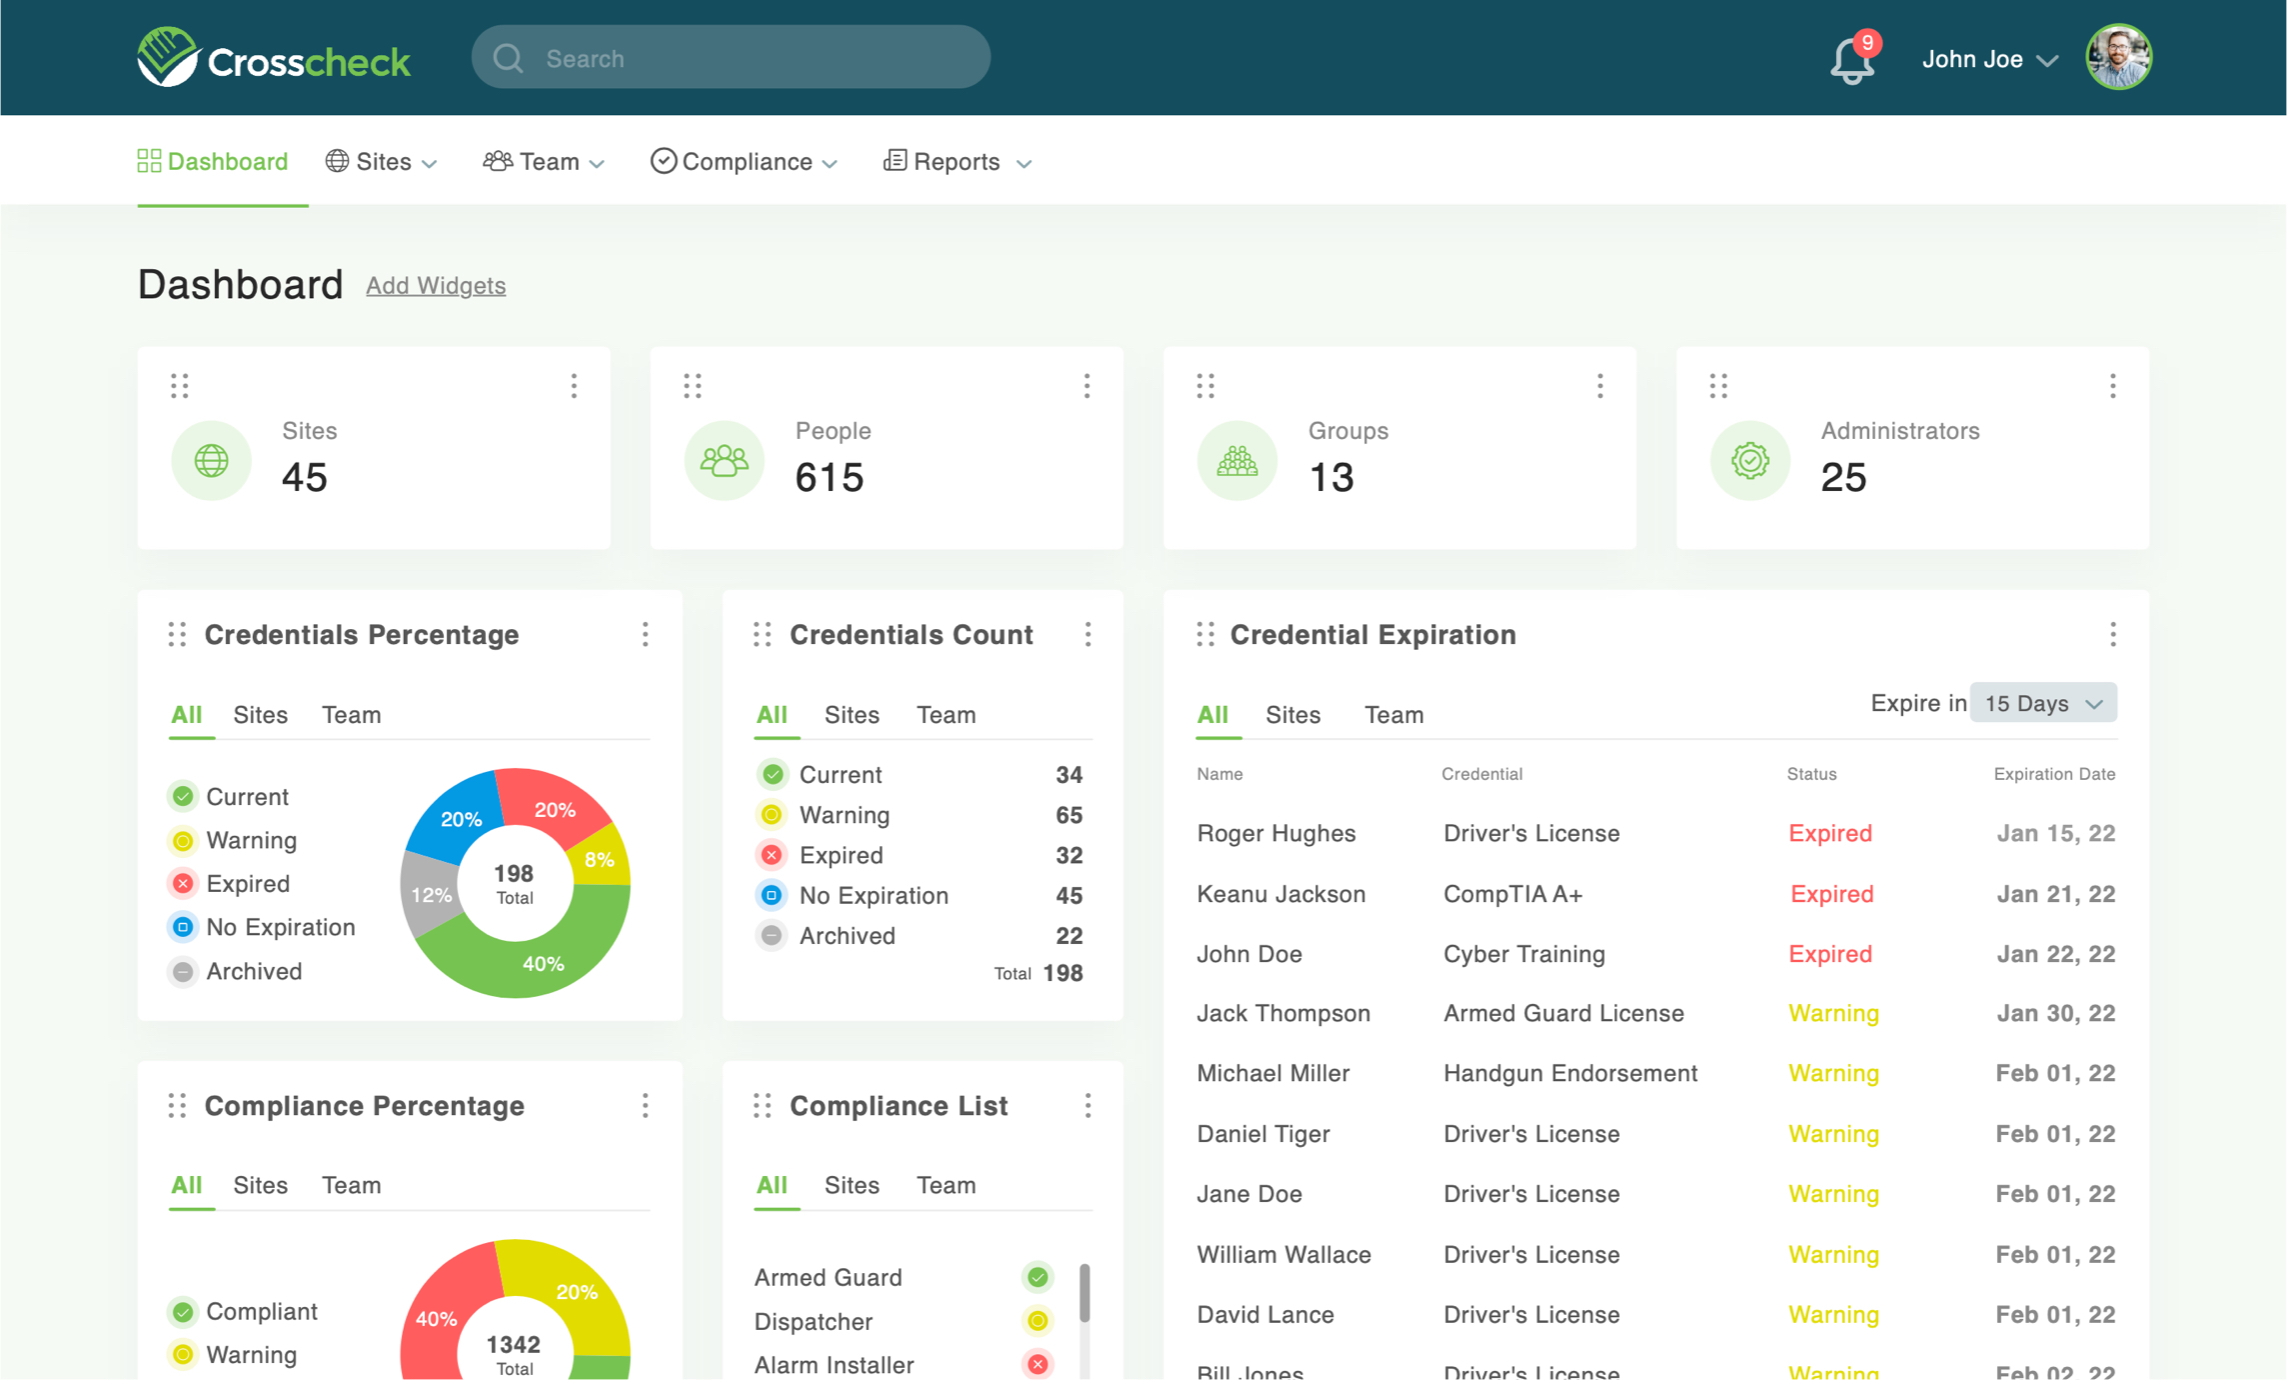2288x1380 pixels.
Task: Click the Groups crowd icon in card
Action: point(1237,460)
